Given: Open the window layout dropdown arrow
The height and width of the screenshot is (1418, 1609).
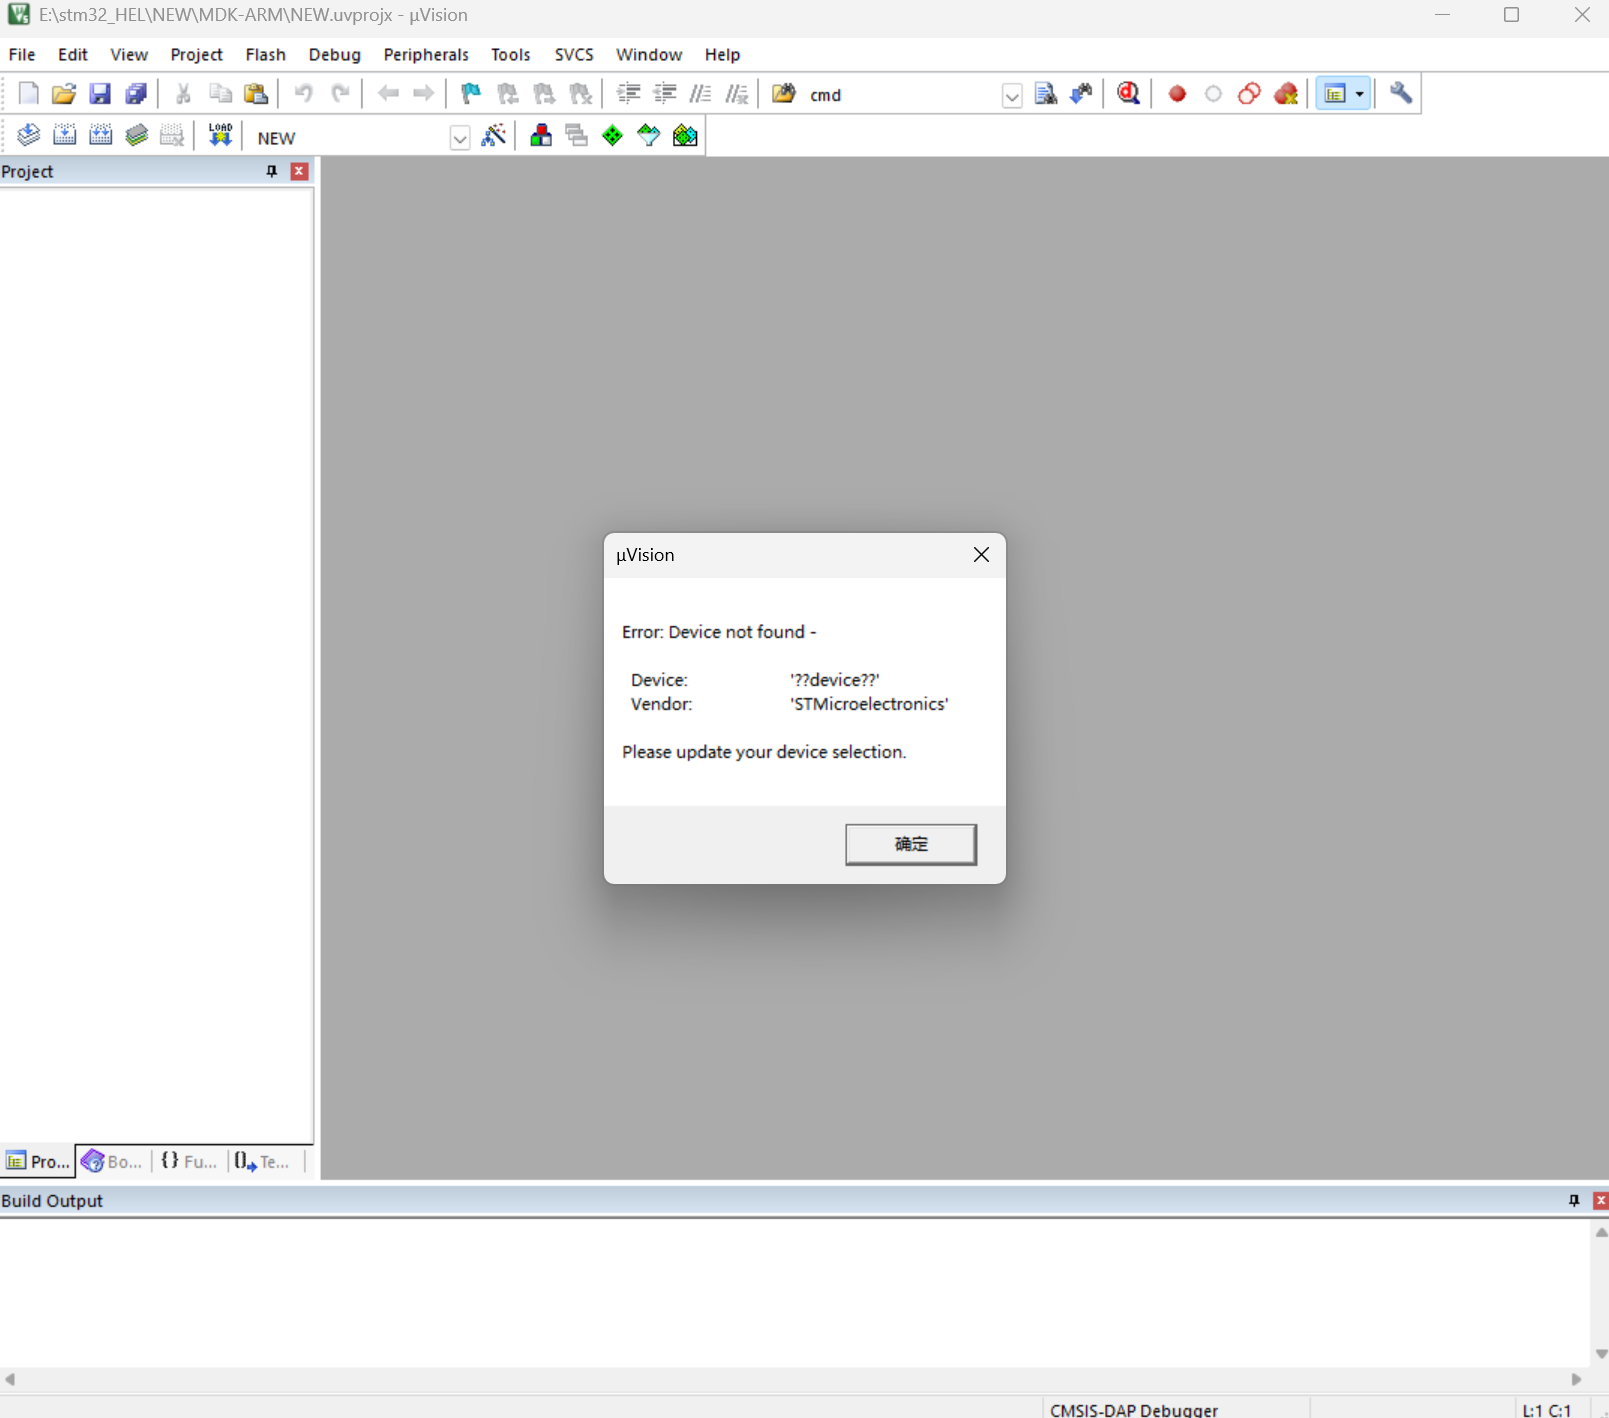Looking at the screenshot, I should pos(1360,94).
